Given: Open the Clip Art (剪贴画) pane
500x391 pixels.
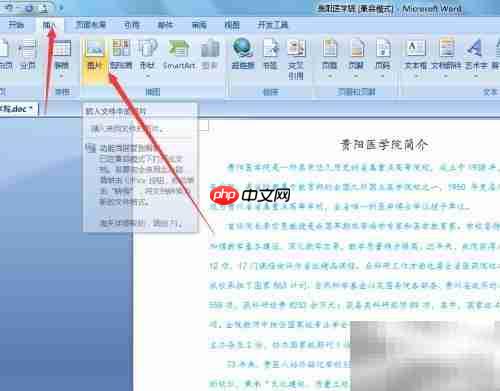Looking at the screenshot, I should (x=121, y=55).
